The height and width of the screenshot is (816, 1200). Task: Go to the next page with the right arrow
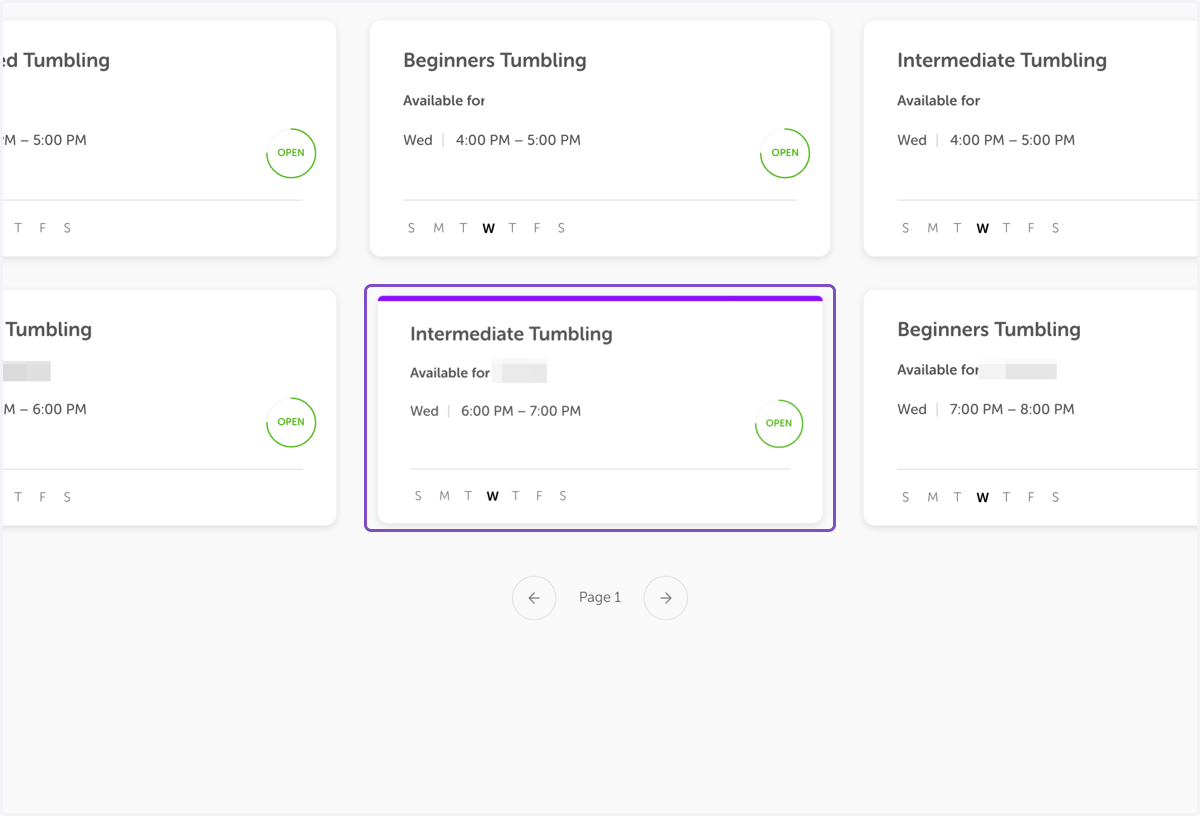tap(666, 598)
